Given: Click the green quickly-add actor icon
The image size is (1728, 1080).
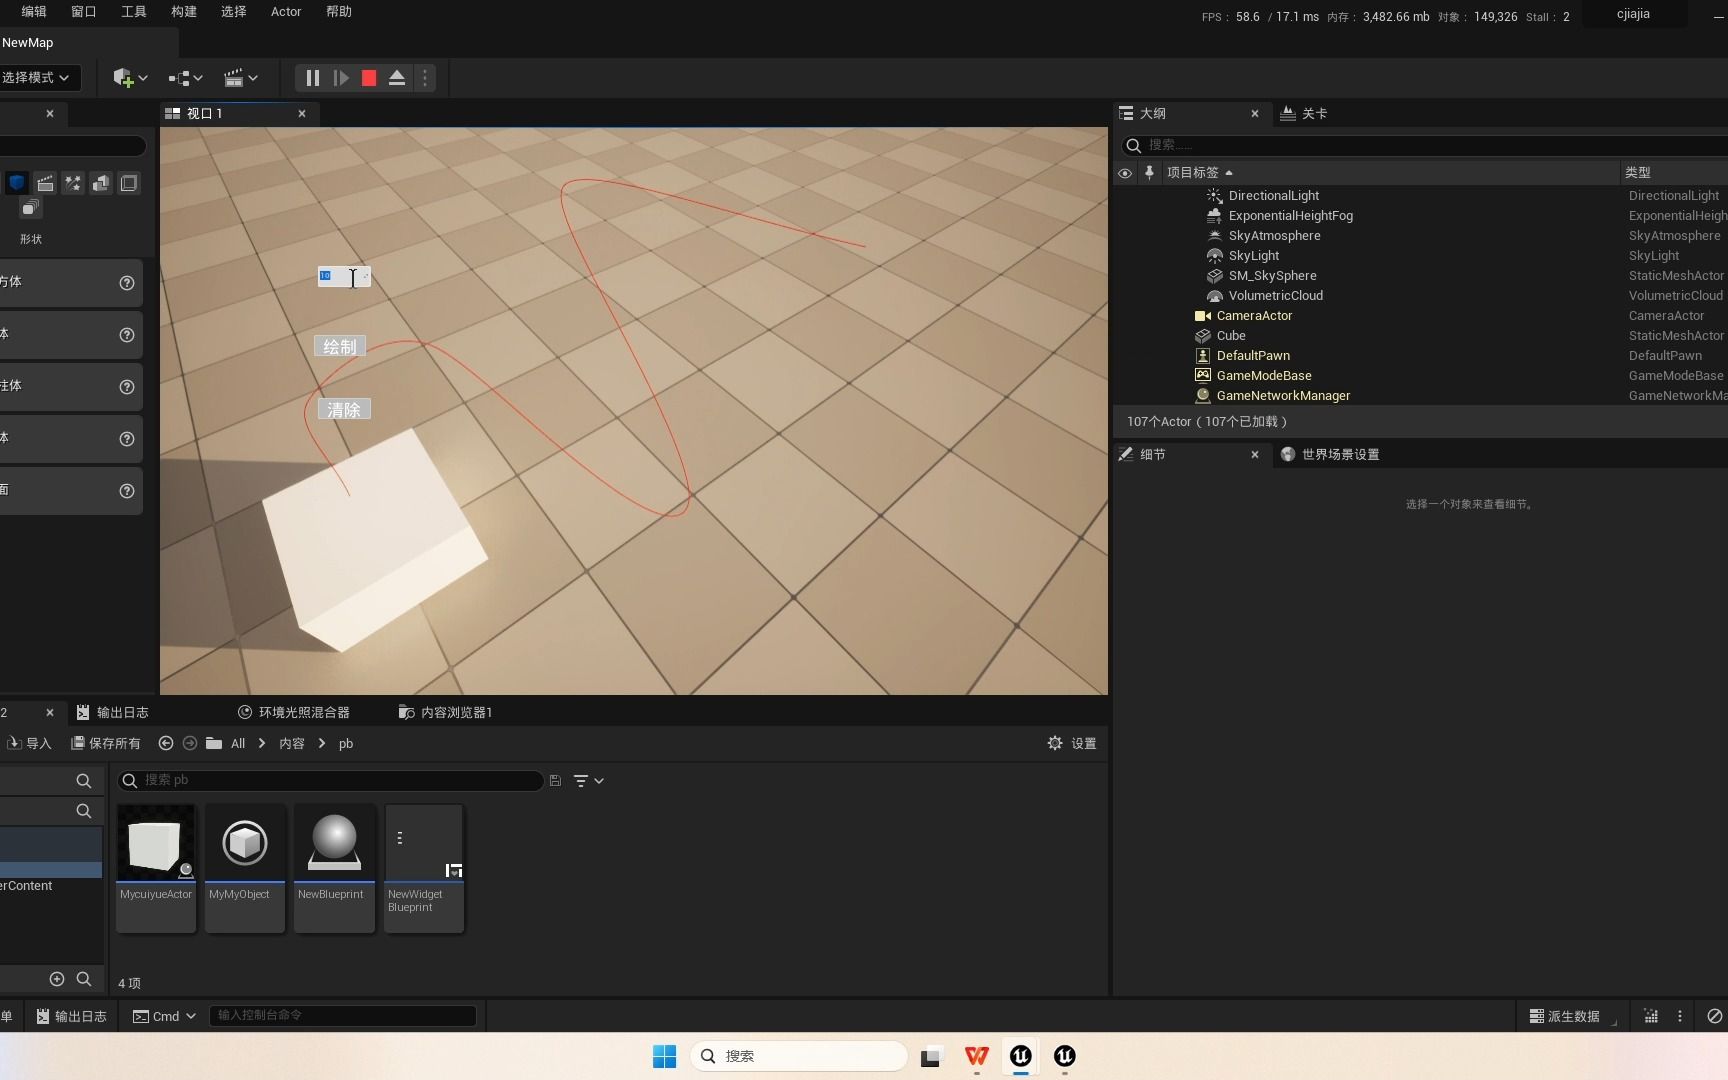Looking at the screenshot, I should pyautogui.click(x=125, y=78).
